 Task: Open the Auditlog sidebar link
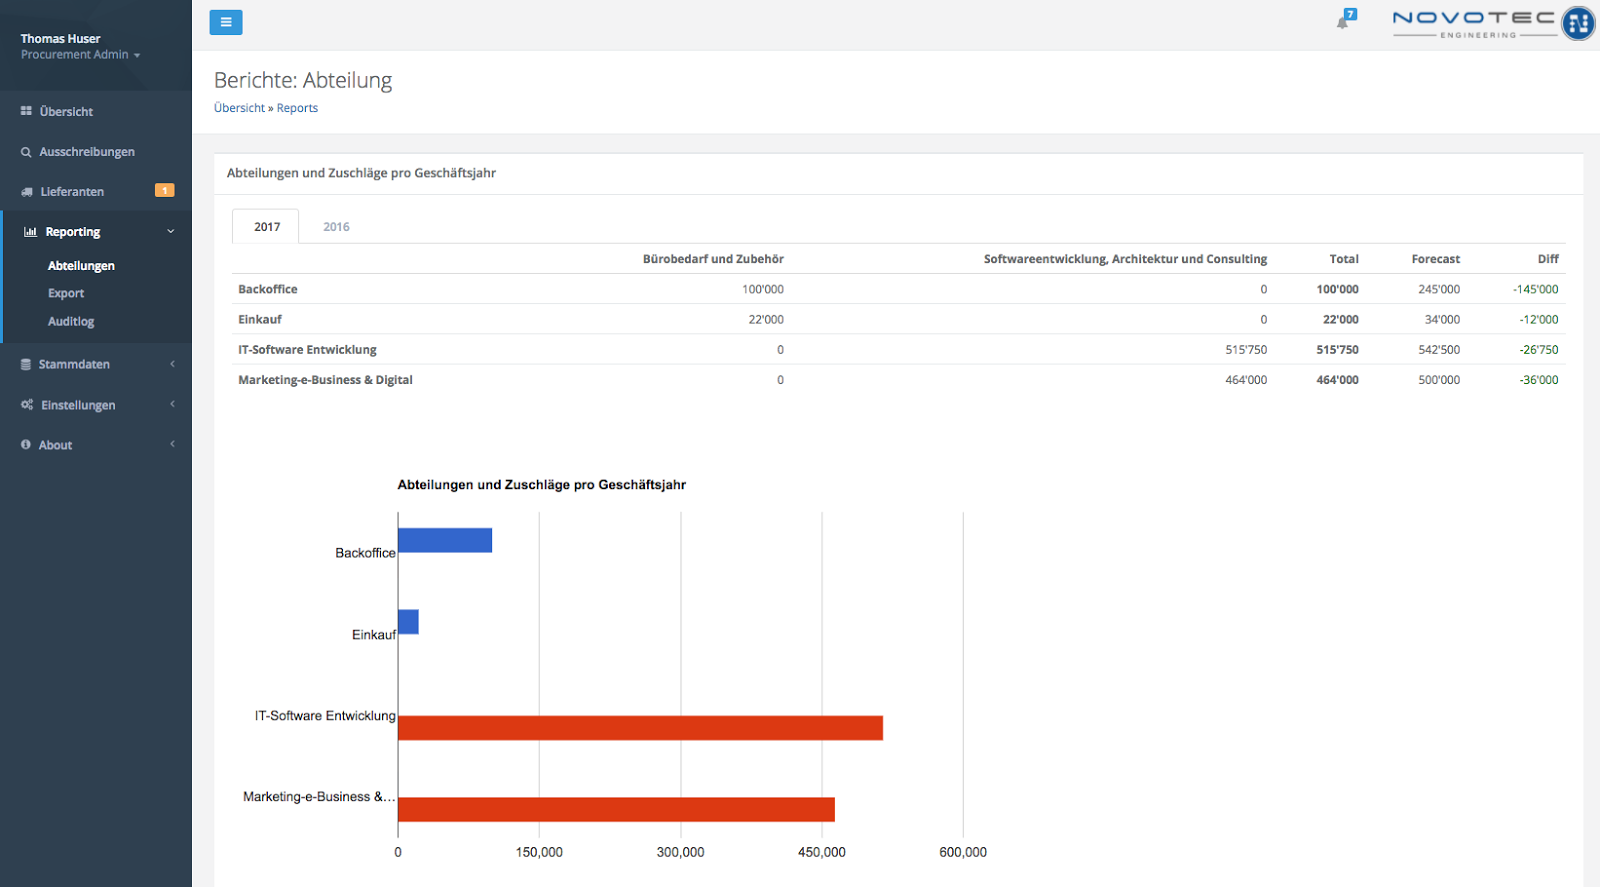(x=71, y=321)
